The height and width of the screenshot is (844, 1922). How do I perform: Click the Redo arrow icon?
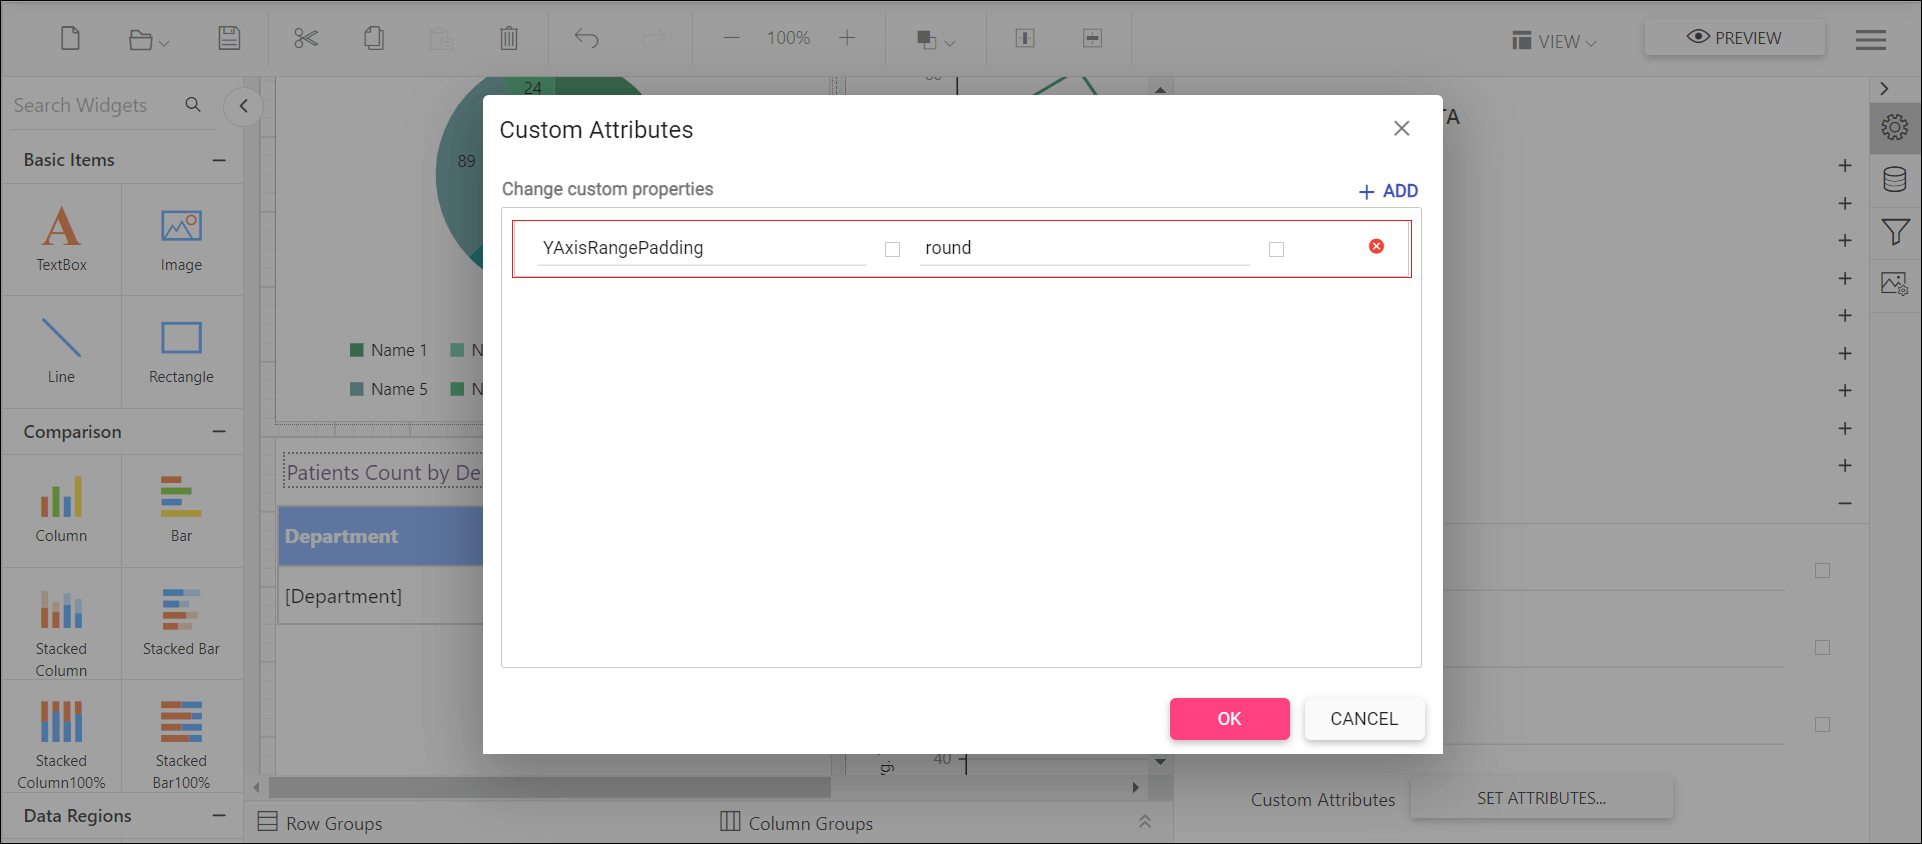tap(653, 38)
